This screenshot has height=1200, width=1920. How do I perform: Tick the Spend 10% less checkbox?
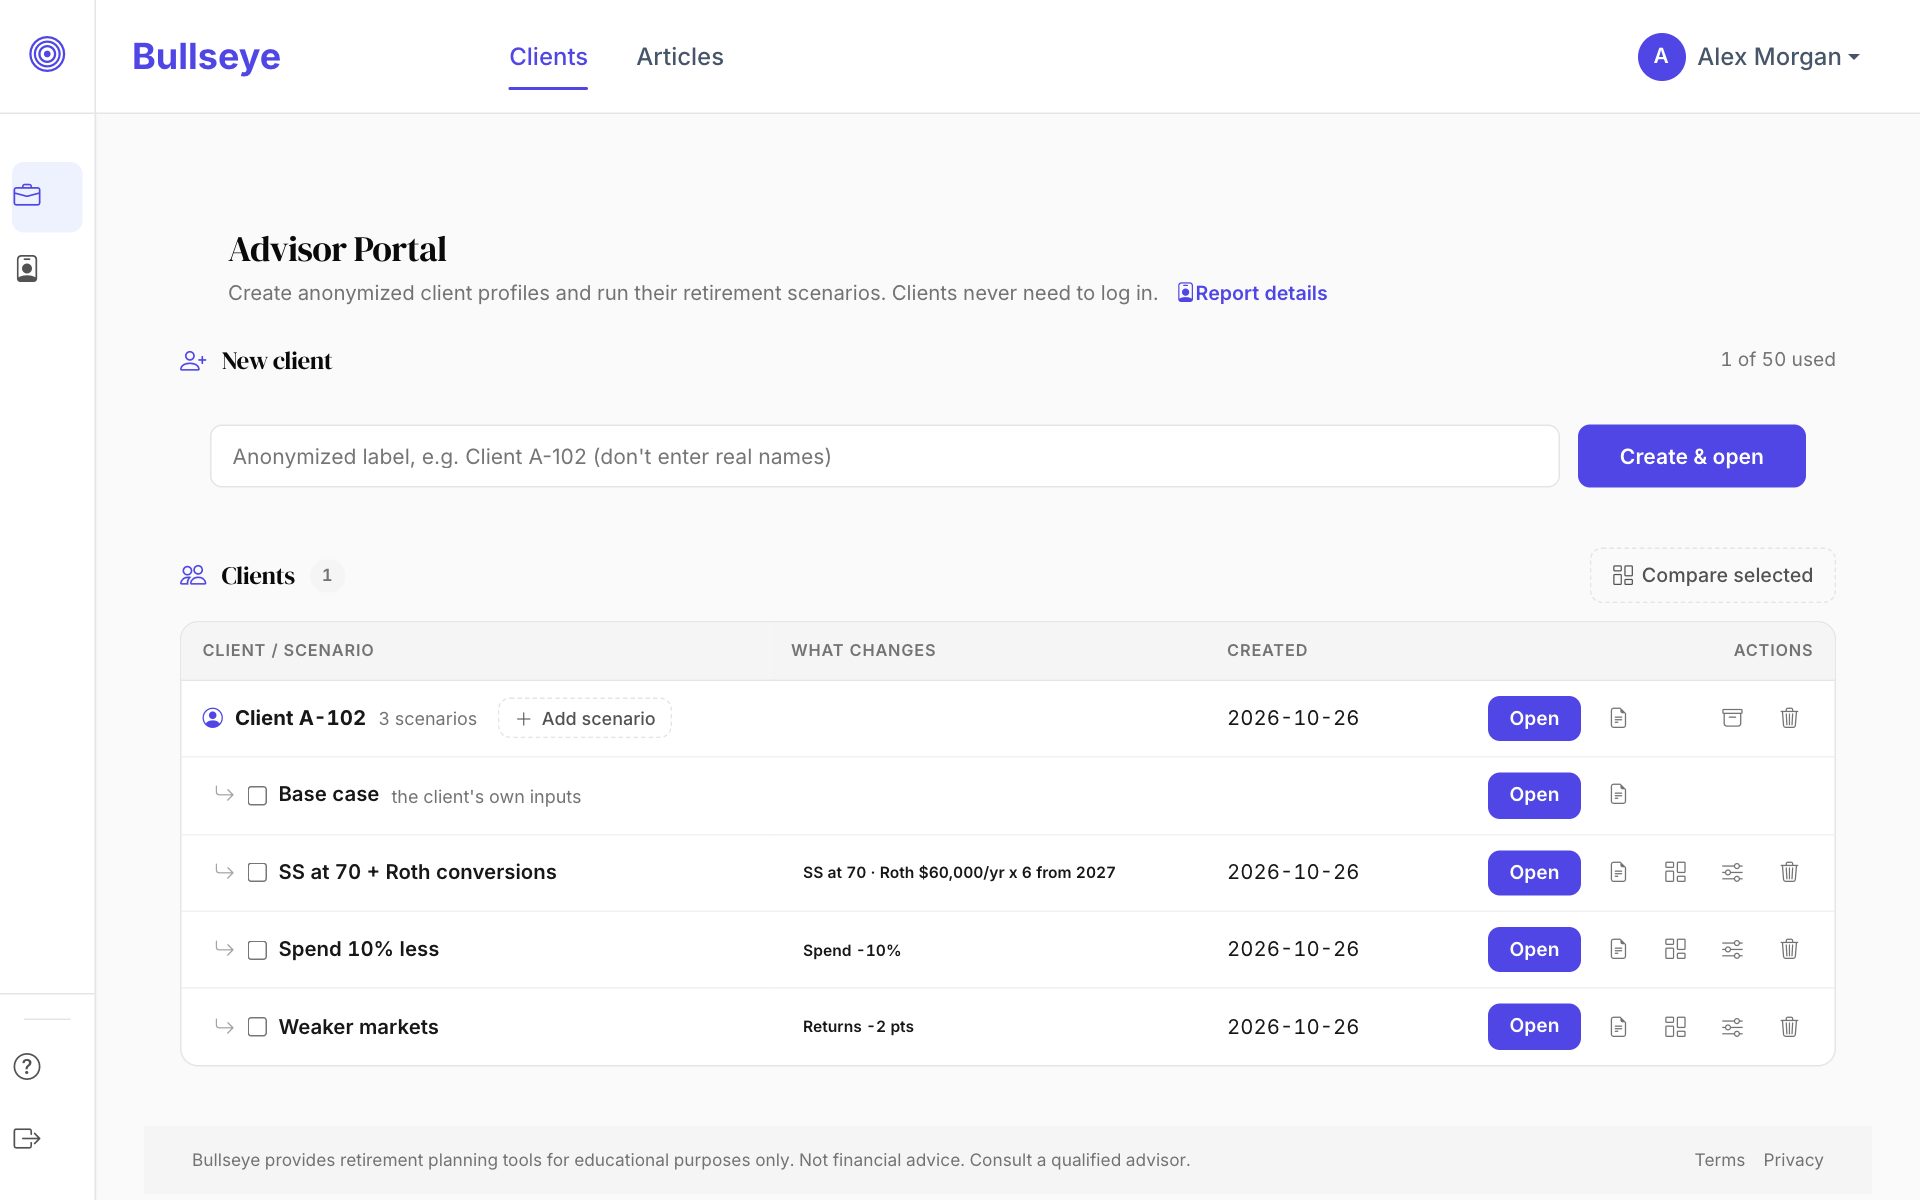(257, 950)
